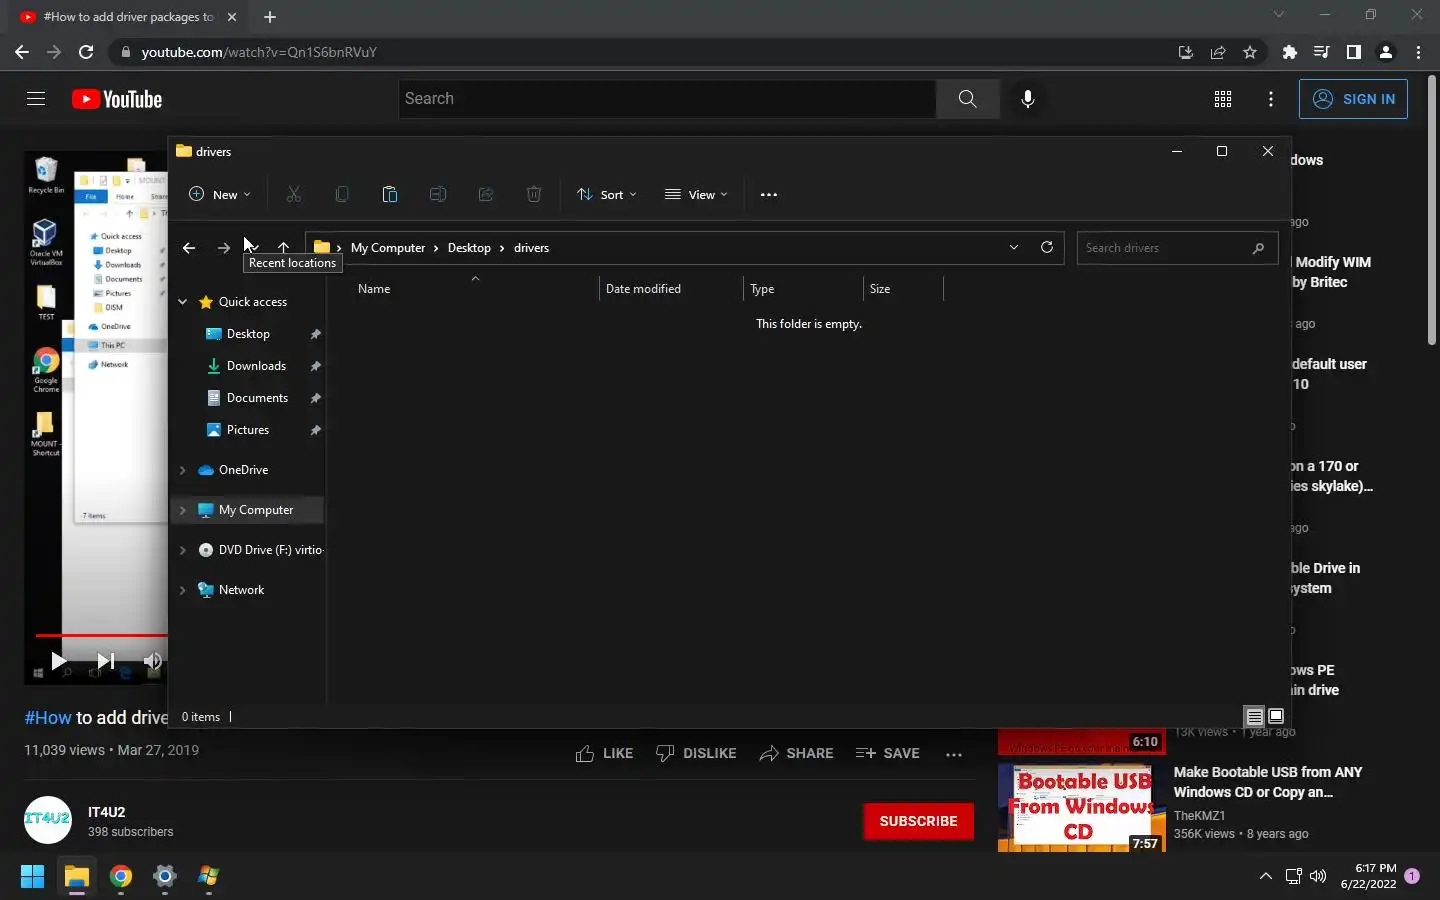Screen dimensions: 1440x900
Task: Click the Paste icon in drivers toolbar
Action: pyautogui.click(x=390, y=194)
